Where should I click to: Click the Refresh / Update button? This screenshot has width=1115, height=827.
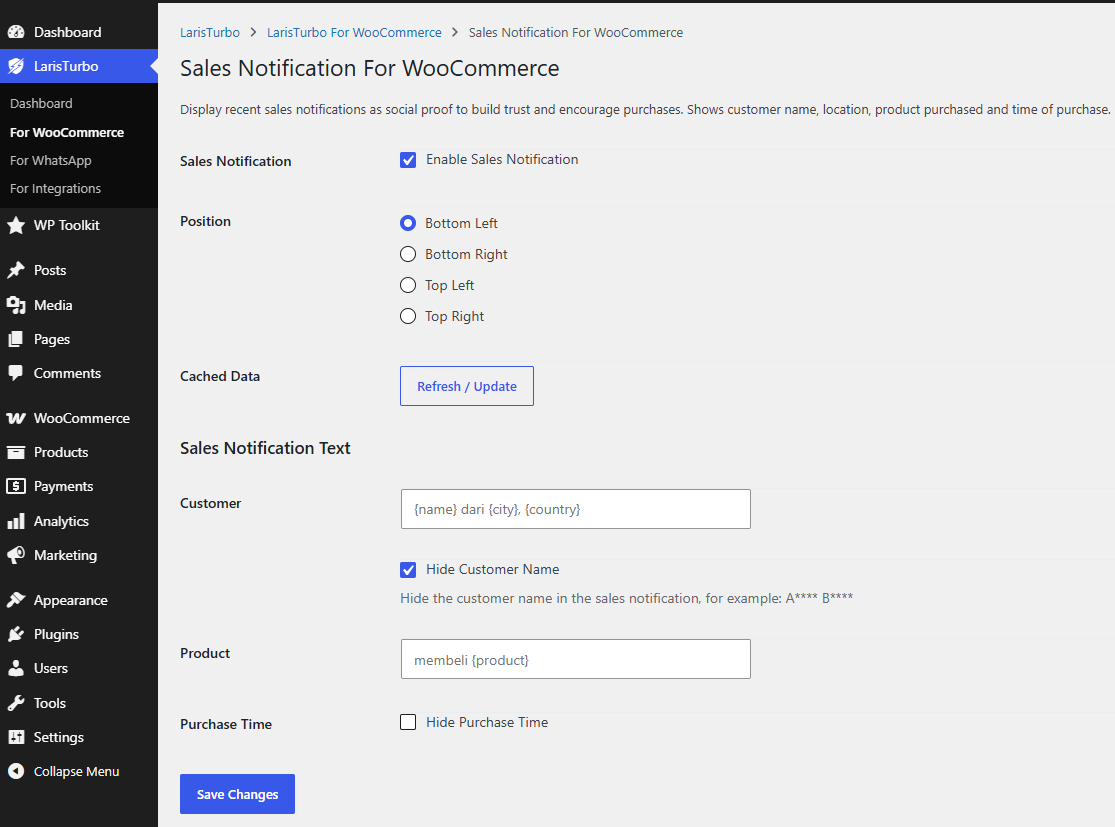(x=466, y=386)
